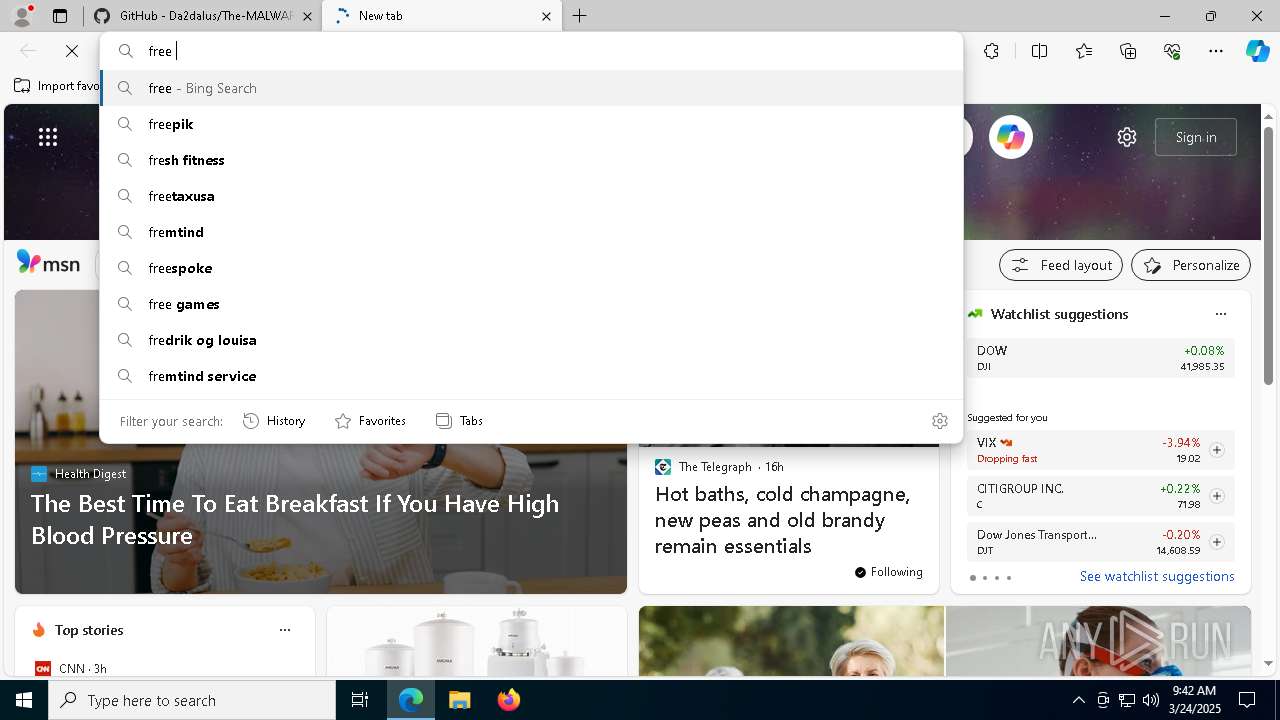Select the 'free games' suggestion
This screenshot has height=720, width=1280.
(531, 304)
